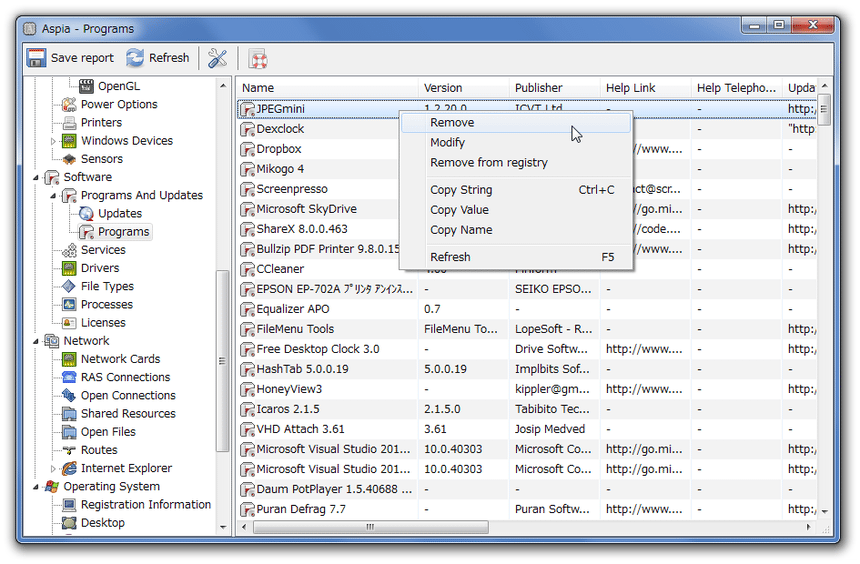The height and width of the screenshot is (564, 860).
Task: Select Copy Value in context menu
Action: [x=516, y=210]
